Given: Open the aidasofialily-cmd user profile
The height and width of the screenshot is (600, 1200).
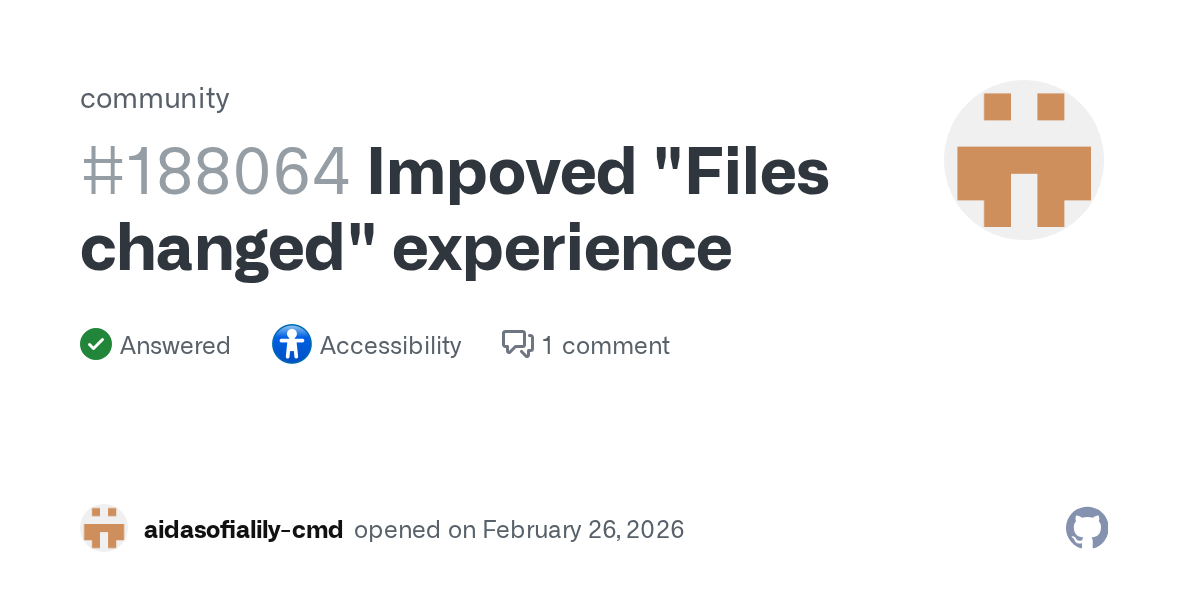Looking at the screenshot, I should coord(243,530).
